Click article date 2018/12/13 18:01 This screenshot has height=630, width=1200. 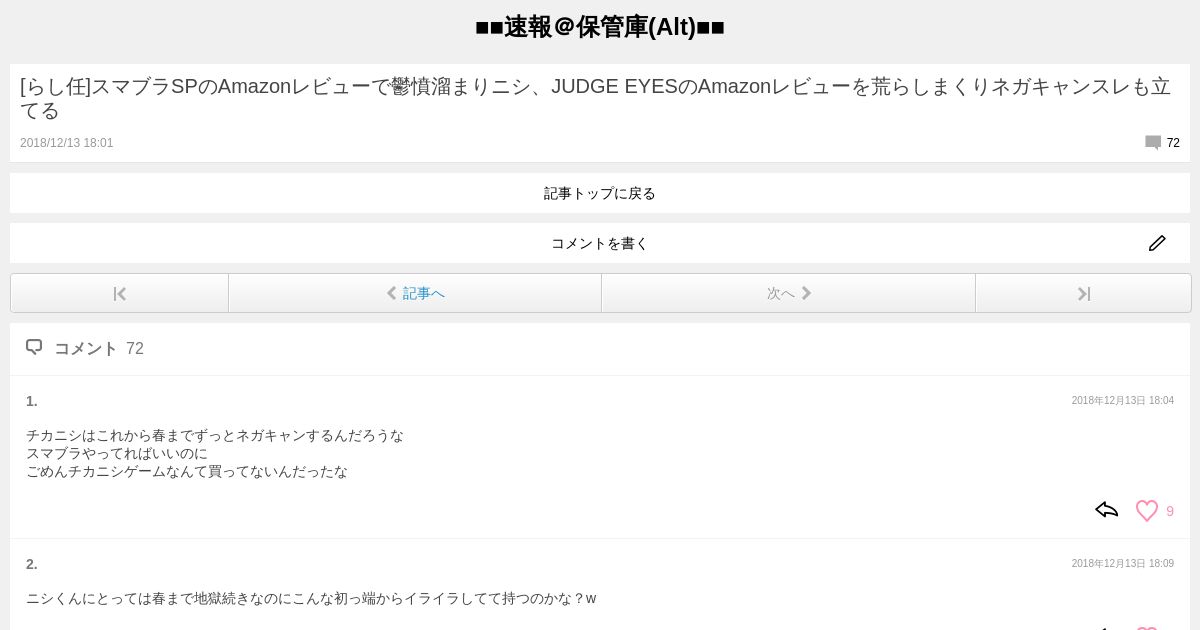[x=67, y=143]
